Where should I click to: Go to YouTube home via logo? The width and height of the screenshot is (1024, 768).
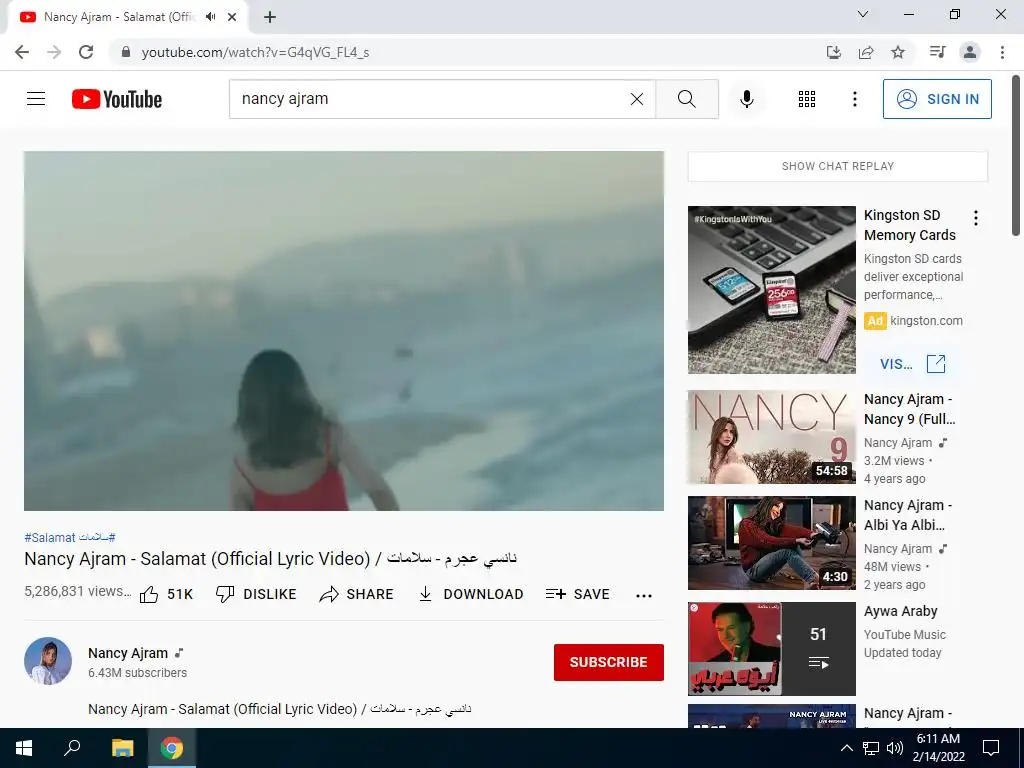point(117,99)
